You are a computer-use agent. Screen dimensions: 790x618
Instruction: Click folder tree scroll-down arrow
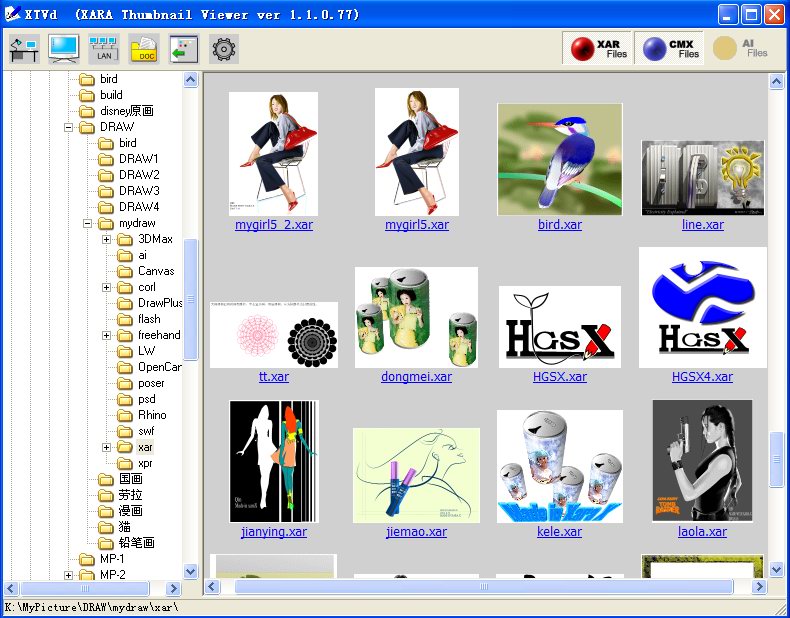coord(190,572)
